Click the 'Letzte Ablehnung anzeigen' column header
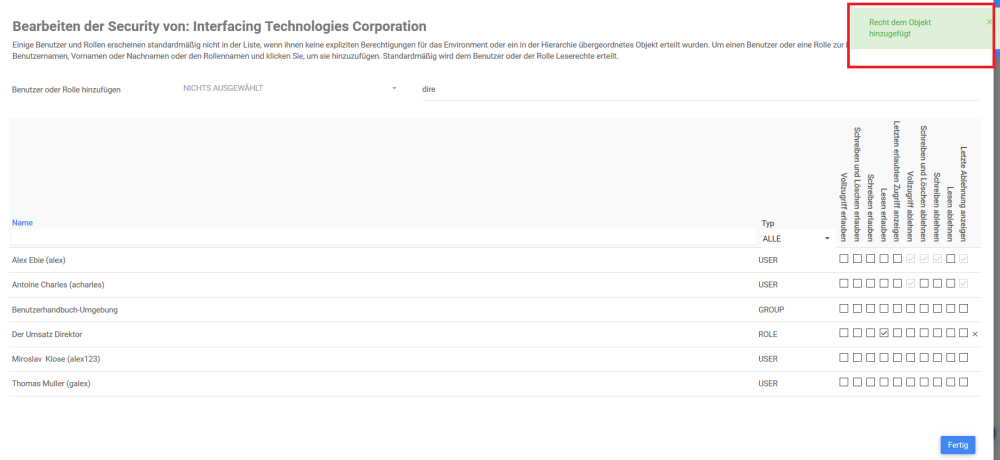Viewport: 1000px width, 460px height. 964,195
